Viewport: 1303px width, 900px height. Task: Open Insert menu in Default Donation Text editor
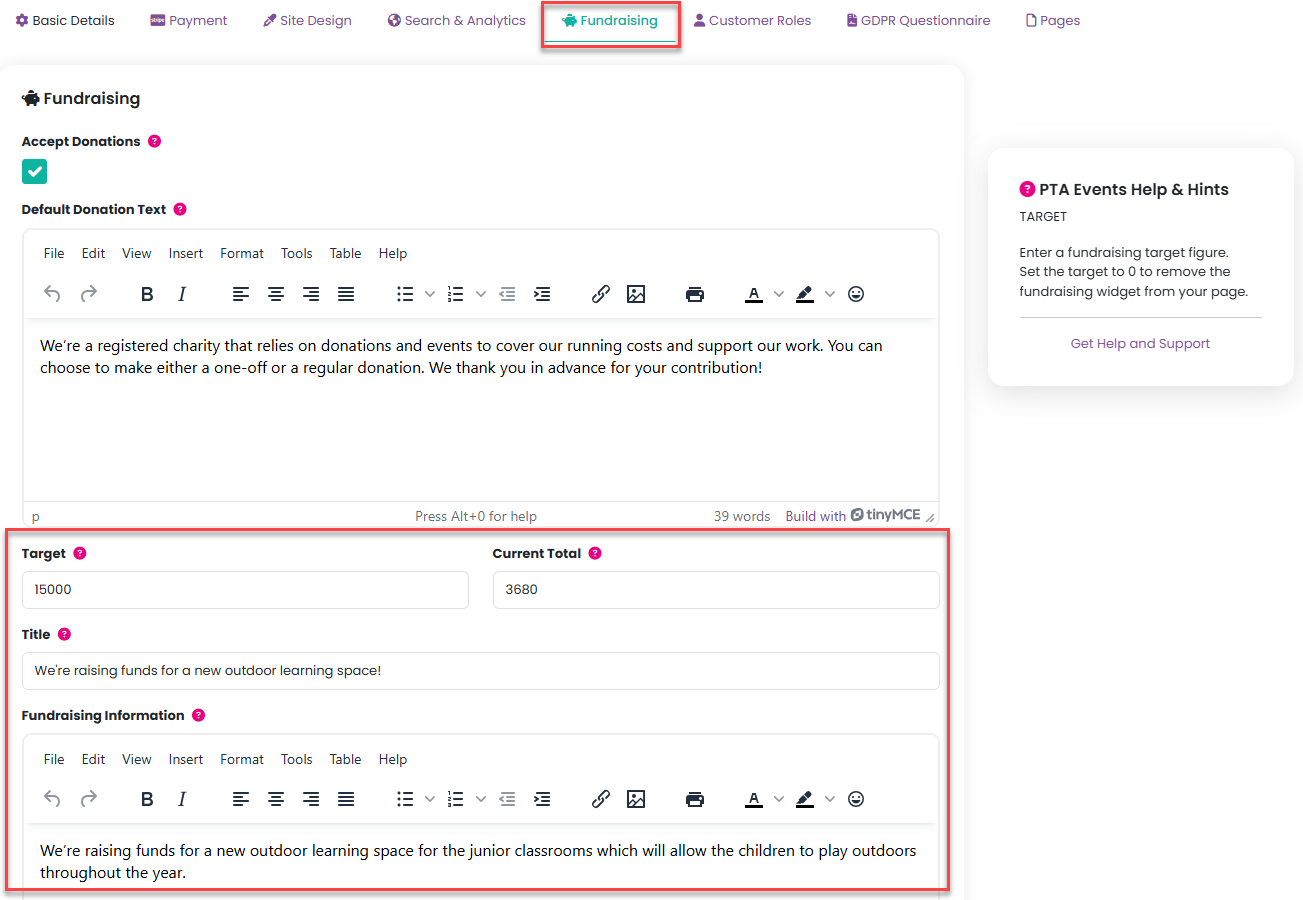click(x=186, y=253)
